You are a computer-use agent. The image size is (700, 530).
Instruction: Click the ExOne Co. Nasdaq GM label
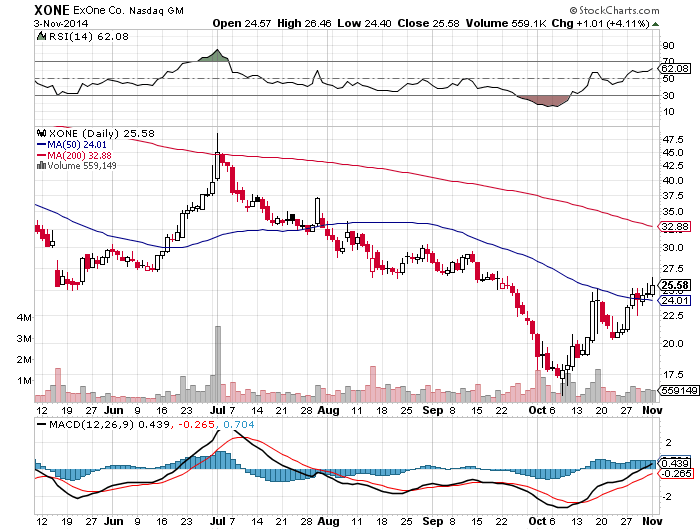(x=129, y=10)
